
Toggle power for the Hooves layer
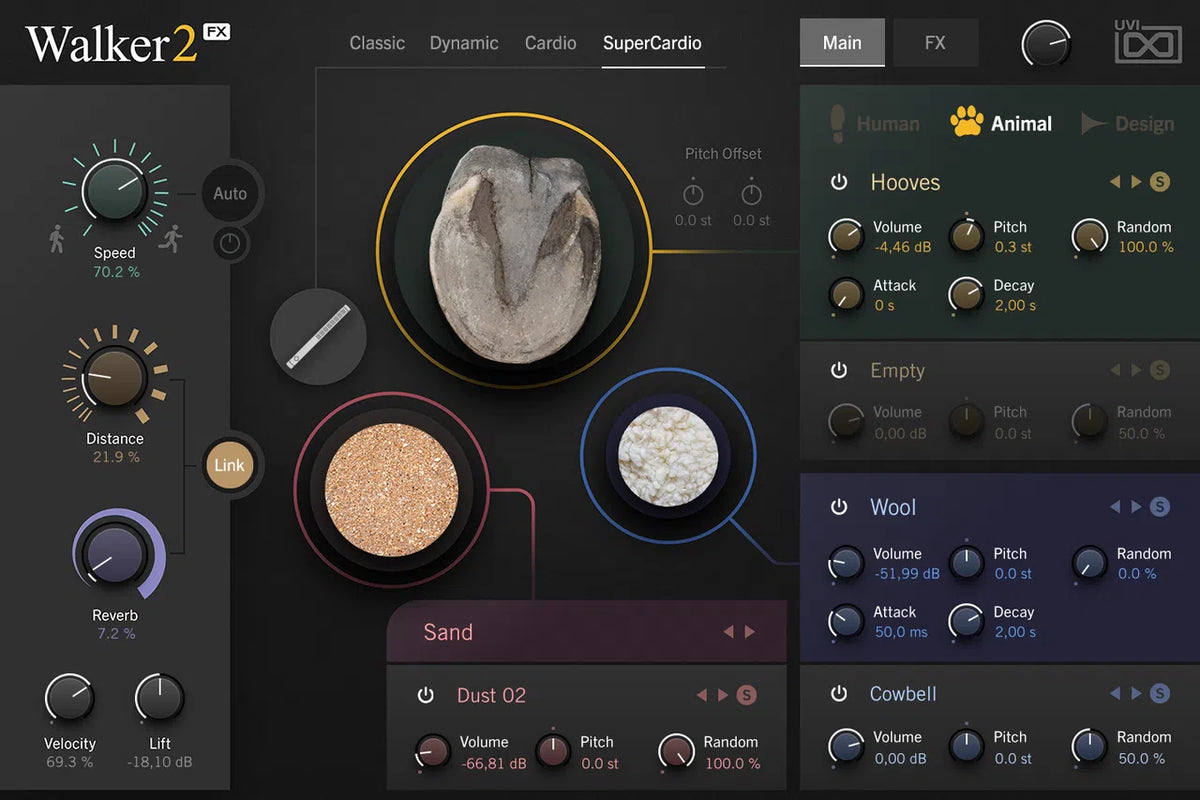pos(839,182)
